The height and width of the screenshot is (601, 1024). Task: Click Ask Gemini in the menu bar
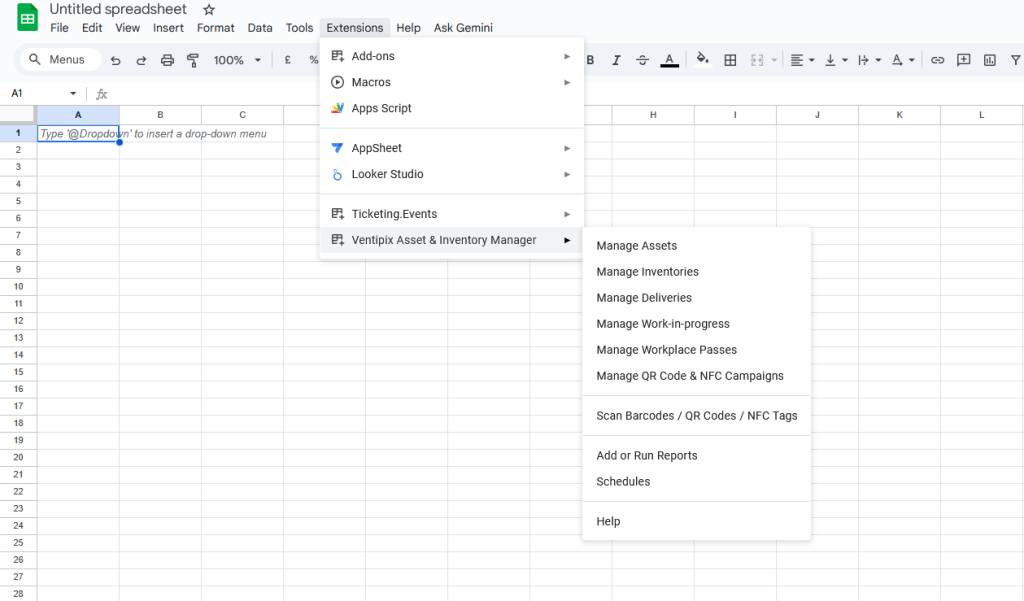click(463, 28)
